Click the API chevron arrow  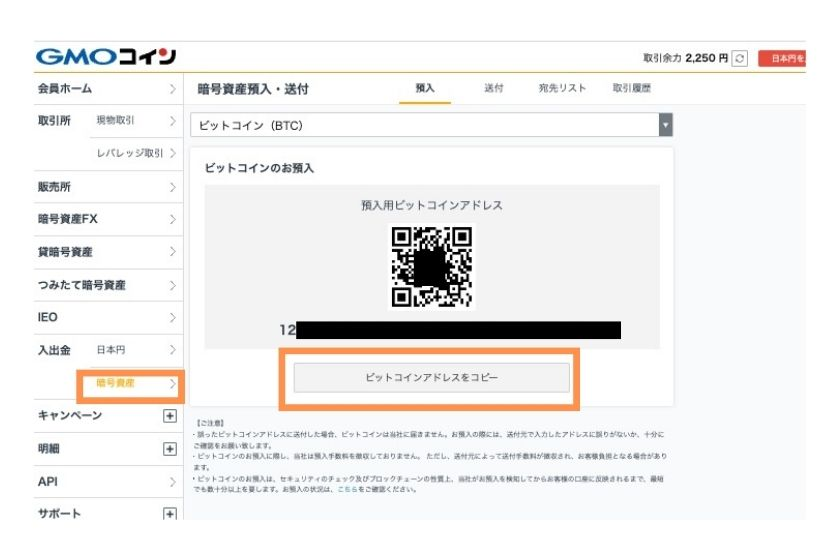click(x=172, y=482)
